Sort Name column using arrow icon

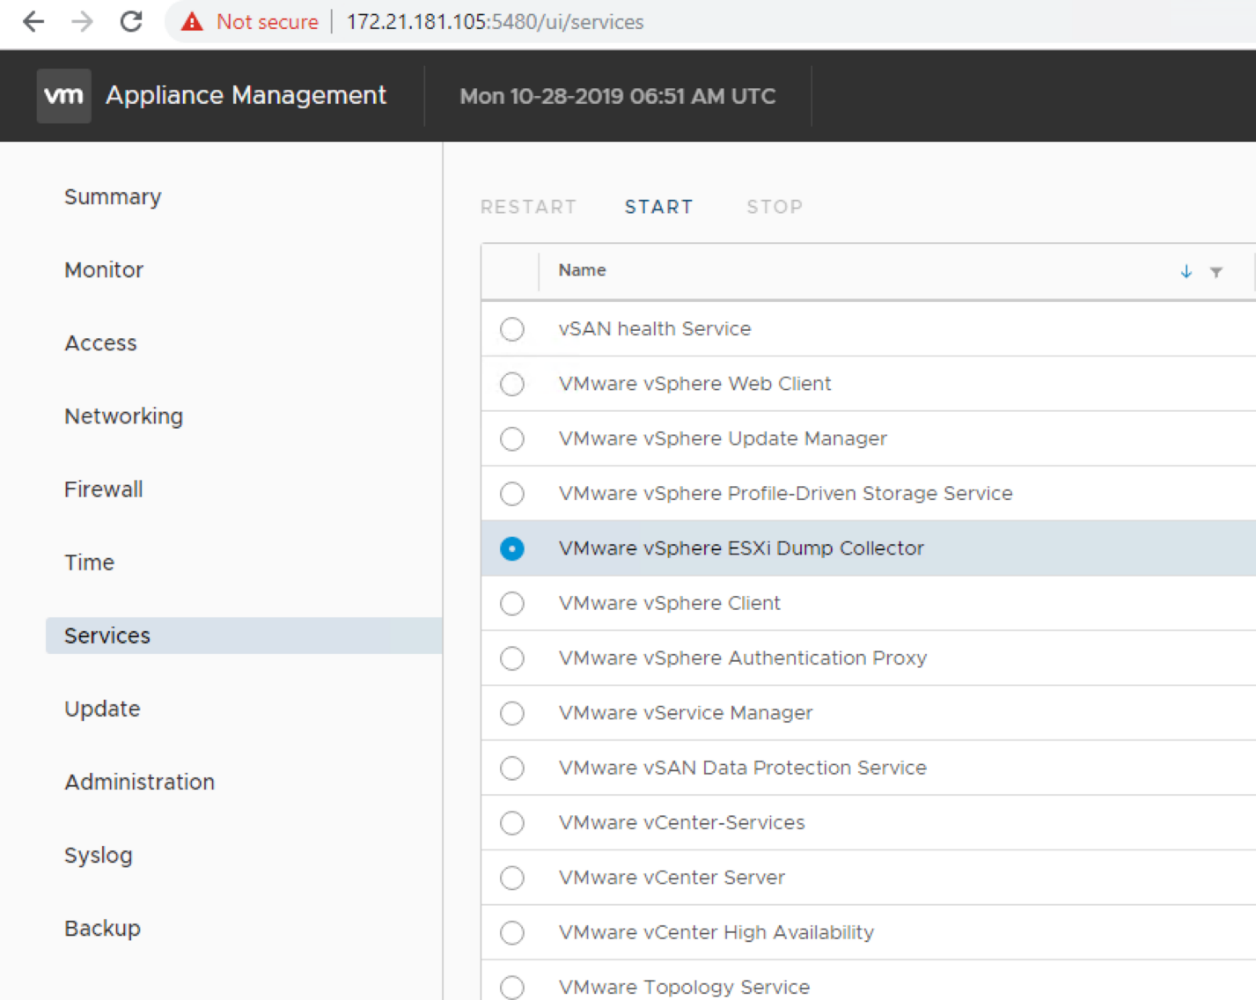click(x=1186, y=272)
